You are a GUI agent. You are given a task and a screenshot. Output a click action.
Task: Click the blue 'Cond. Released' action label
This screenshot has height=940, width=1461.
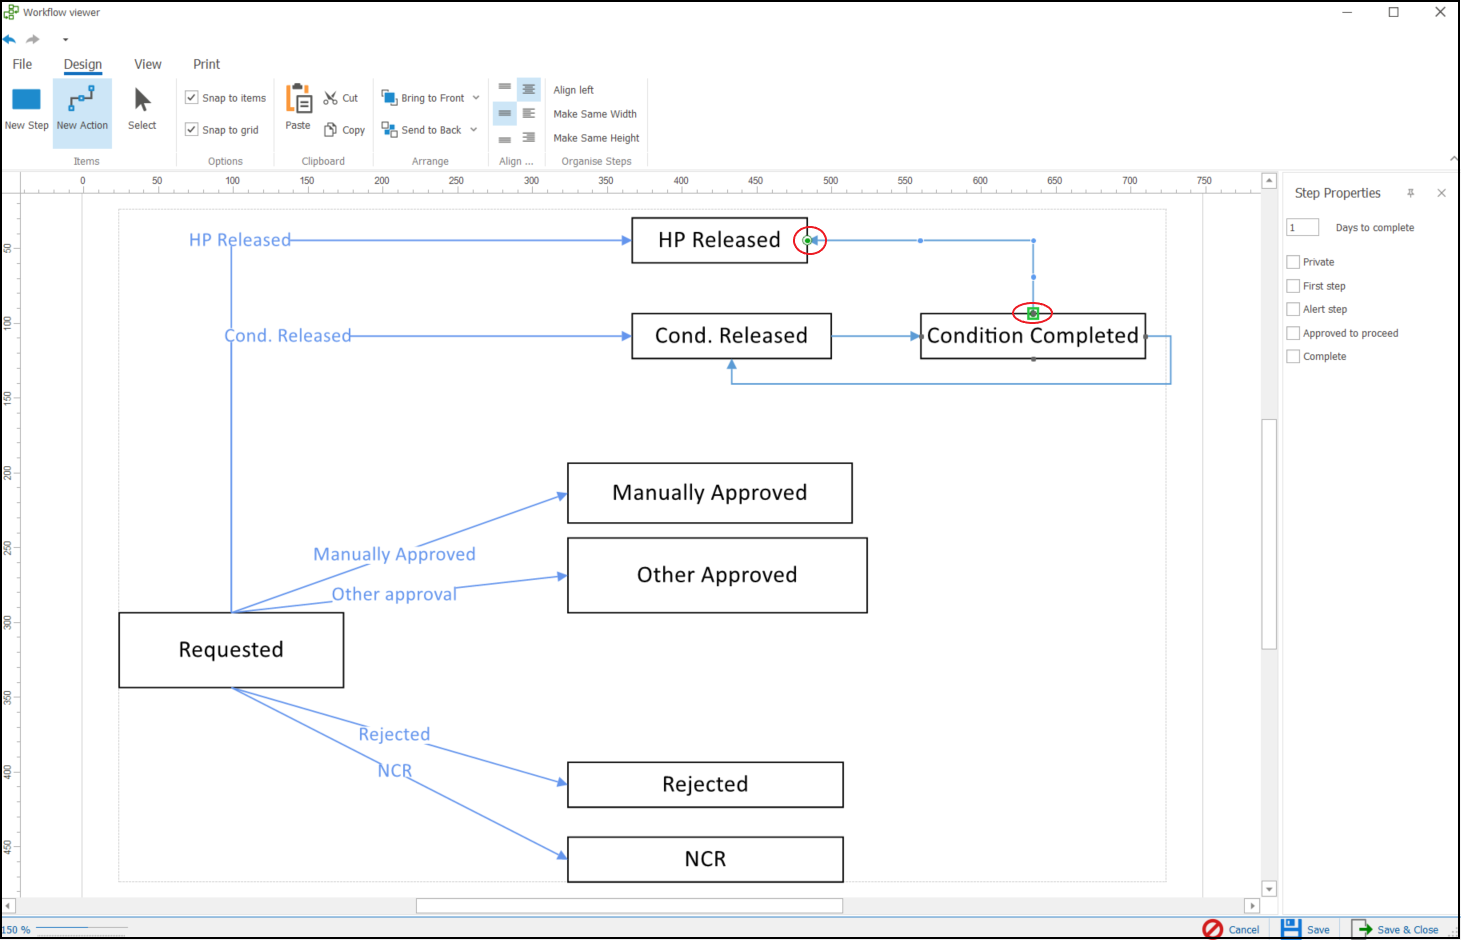click(288, 336)
